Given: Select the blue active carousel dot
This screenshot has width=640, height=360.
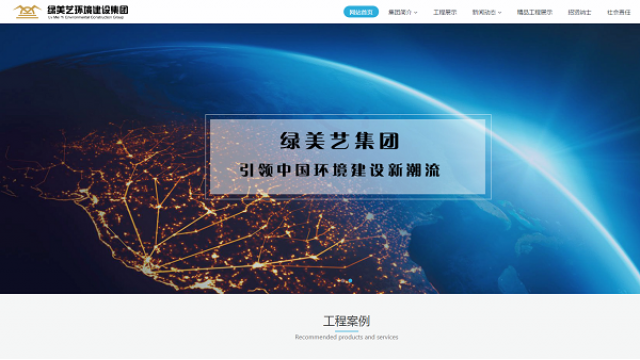Looking at the screenshot, I should 350,280.
